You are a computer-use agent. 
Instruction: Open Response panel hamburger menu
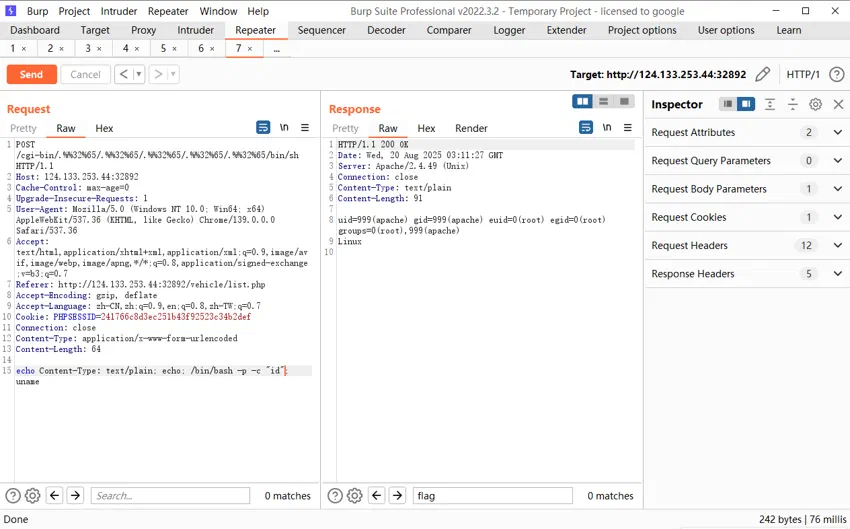pos(628,127)
